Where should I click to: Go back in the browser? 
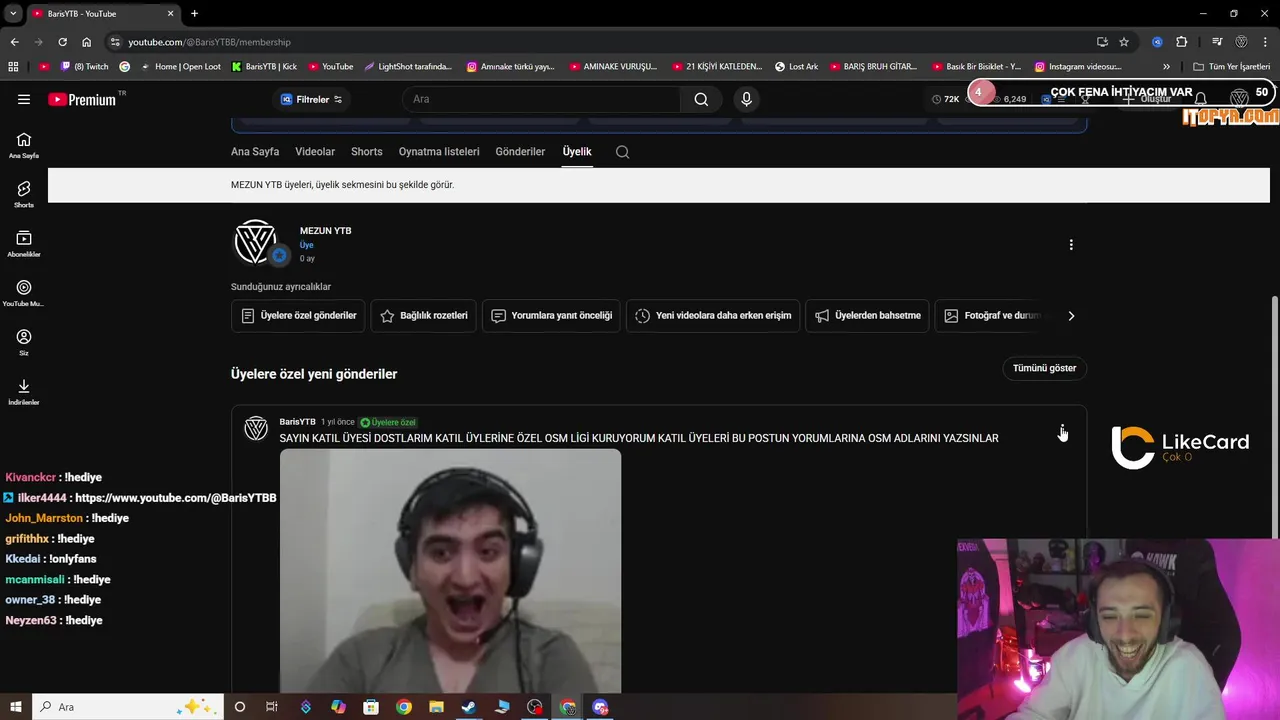coord(14,42)
